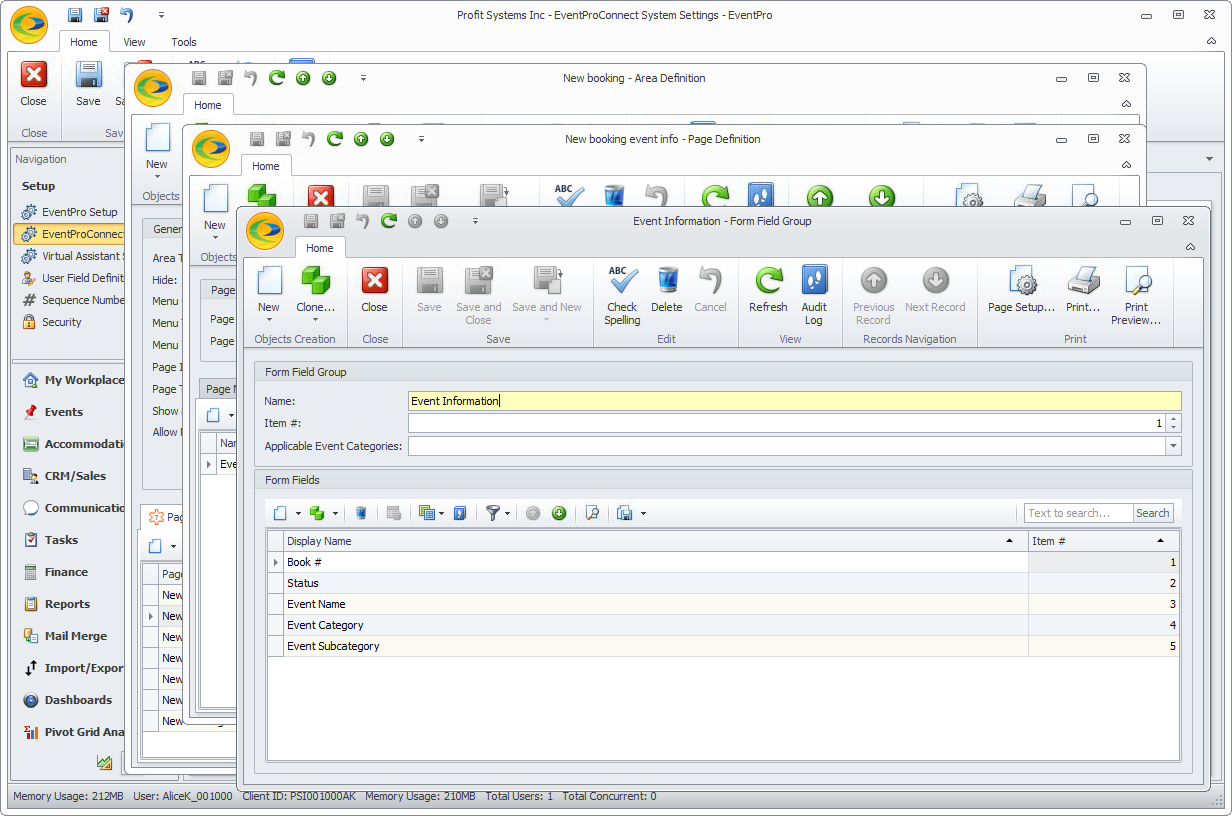Go to Previous Record in Form Field Group

click(873, 296)
